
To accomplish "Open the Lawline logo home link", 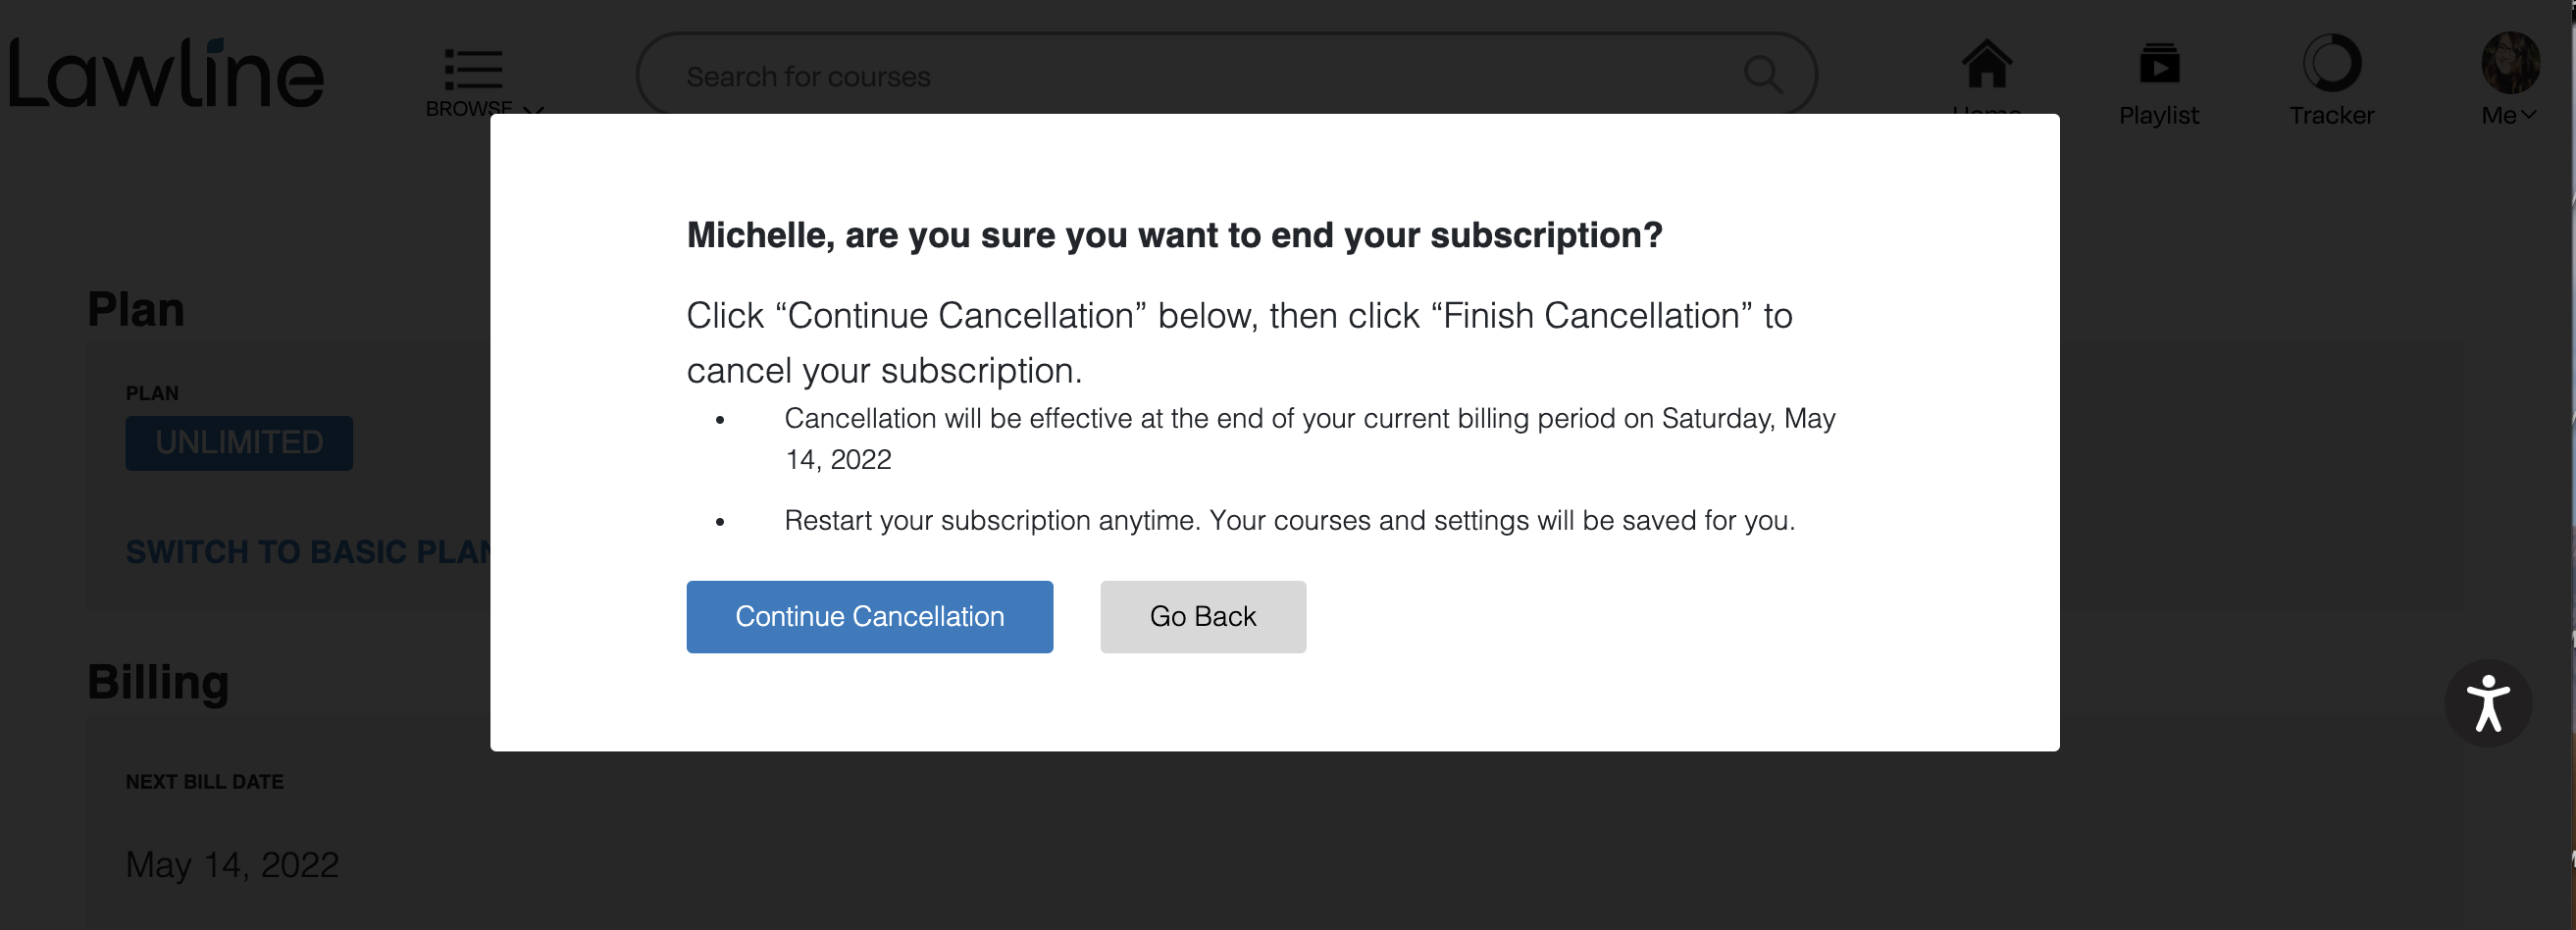I will tap(166, 73).
